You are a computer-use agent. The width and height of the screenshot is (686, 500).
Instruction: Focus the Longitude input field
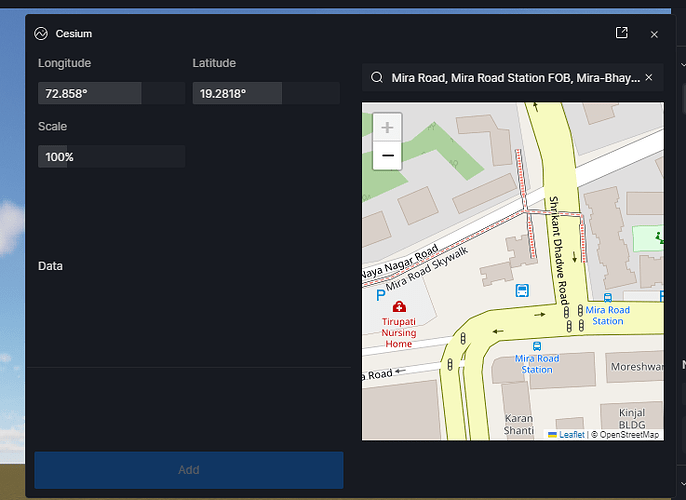click(x=90, y=94)
